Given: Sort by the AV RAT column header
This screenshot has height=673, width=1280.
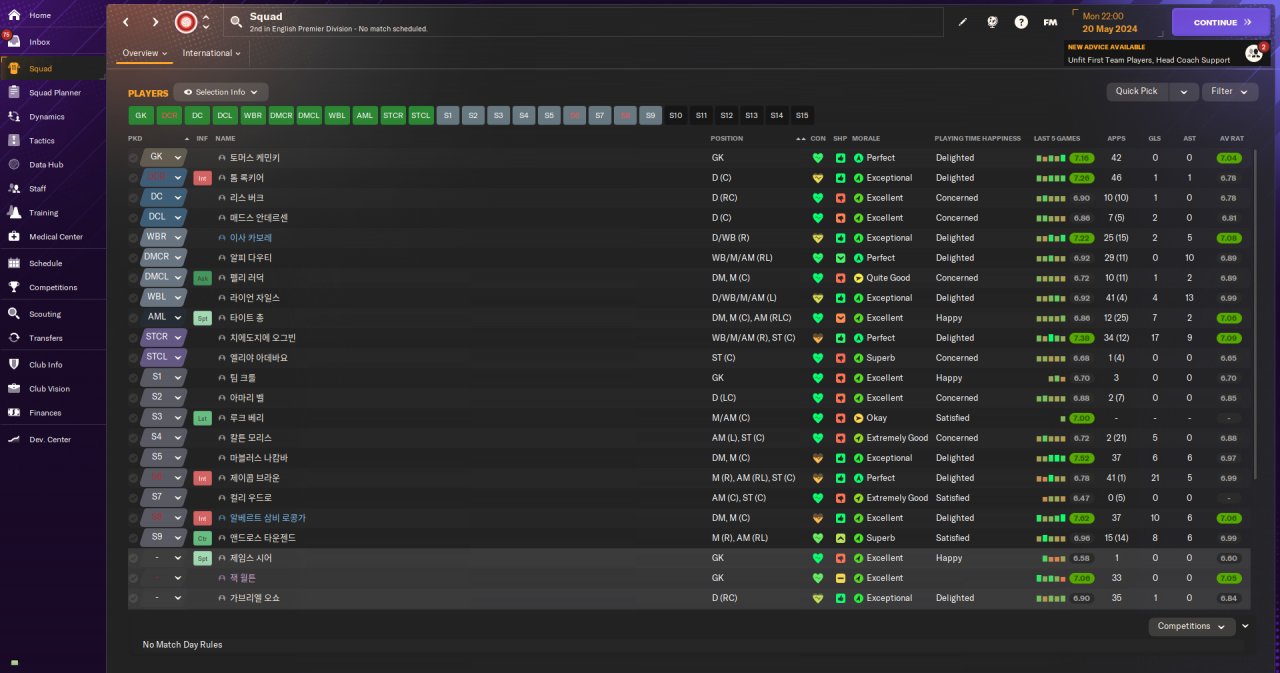Looking at the screenshot, I should (1231, 138).
